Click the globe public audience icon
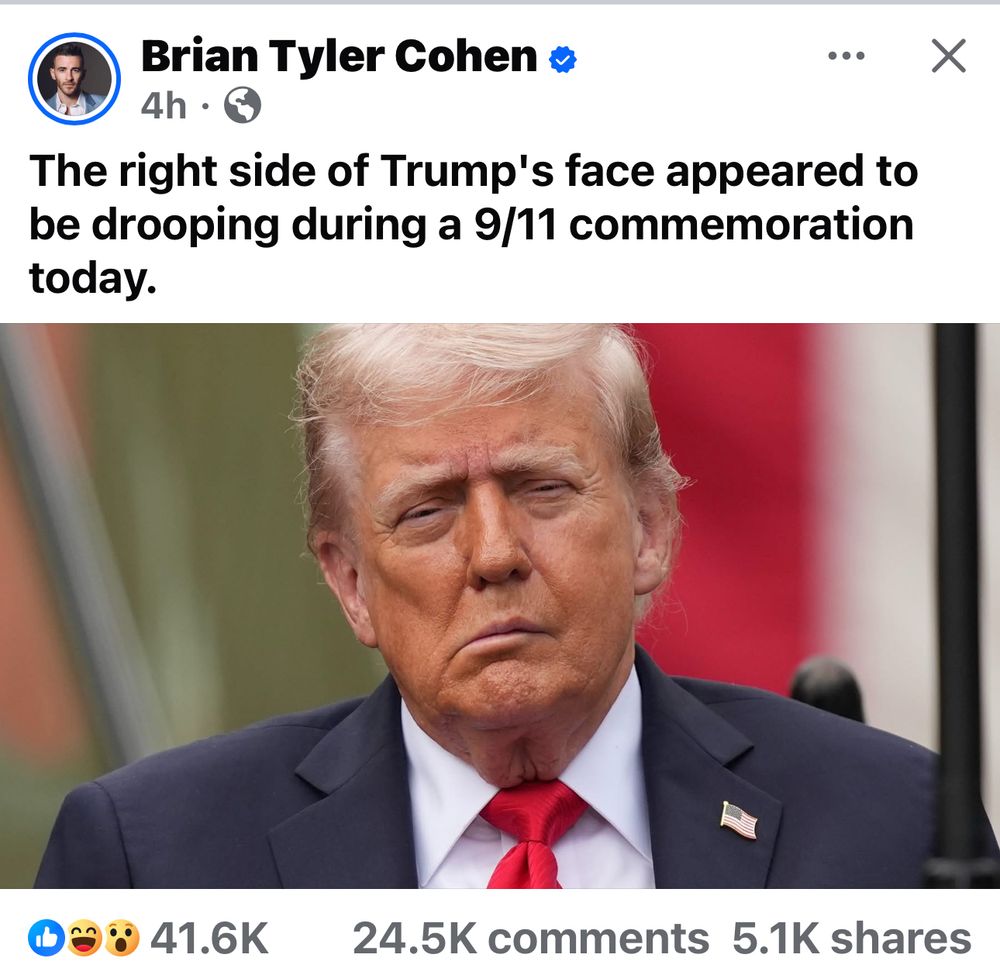The width and height of the screenshot is (1000, 964). (242, 105)
